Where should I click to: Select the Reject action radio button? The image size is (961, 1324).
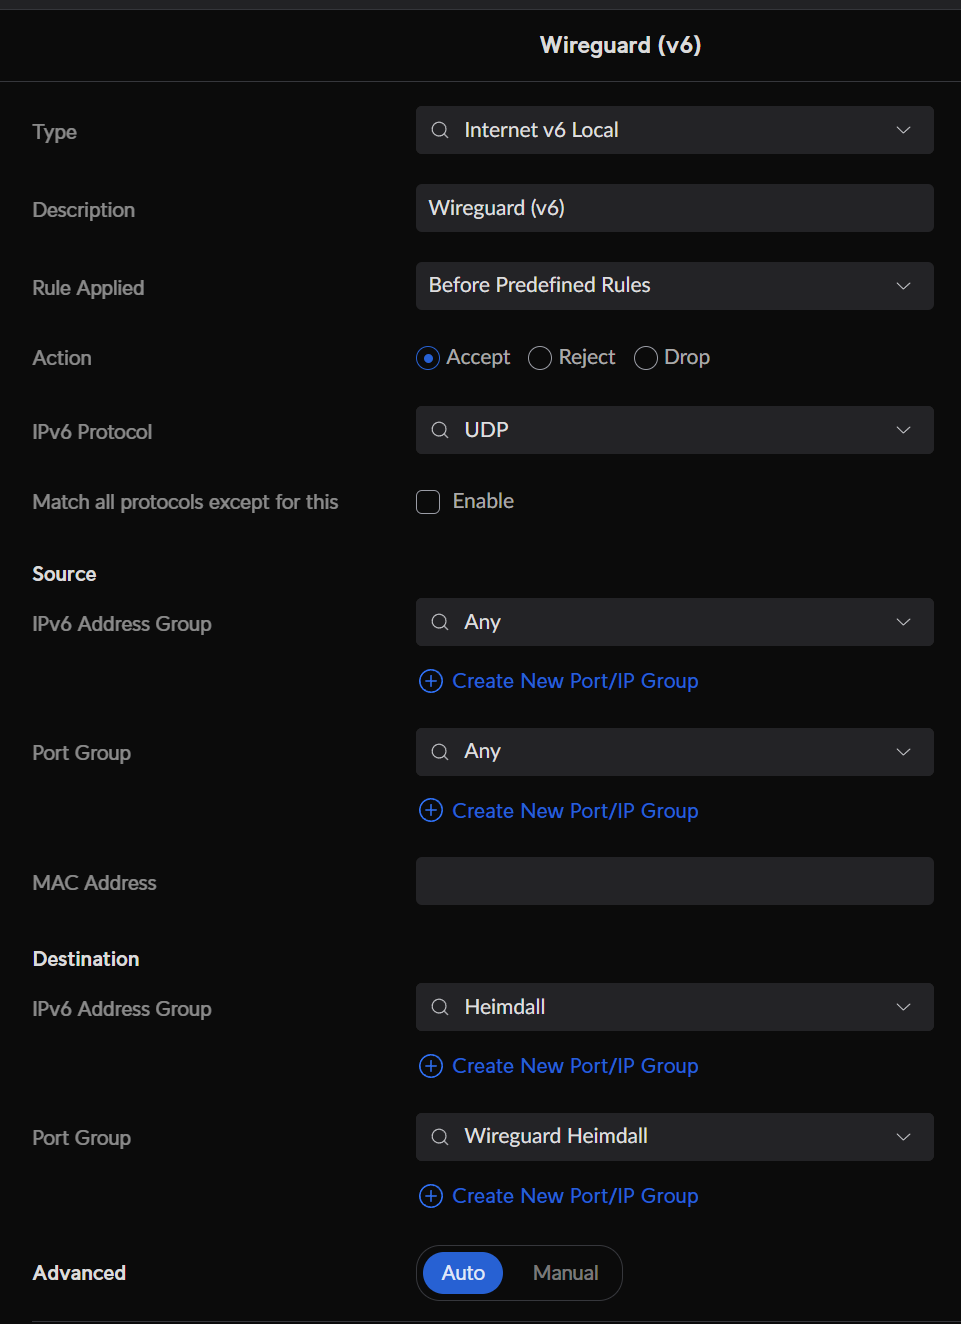pyautogui.click(x=540, y=358)
